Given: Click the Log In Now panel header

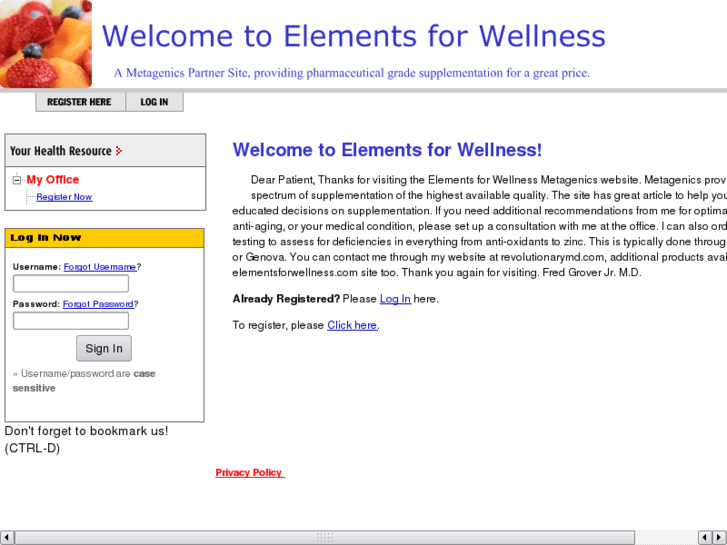Looking at the screenshot, I should [104, 238].
